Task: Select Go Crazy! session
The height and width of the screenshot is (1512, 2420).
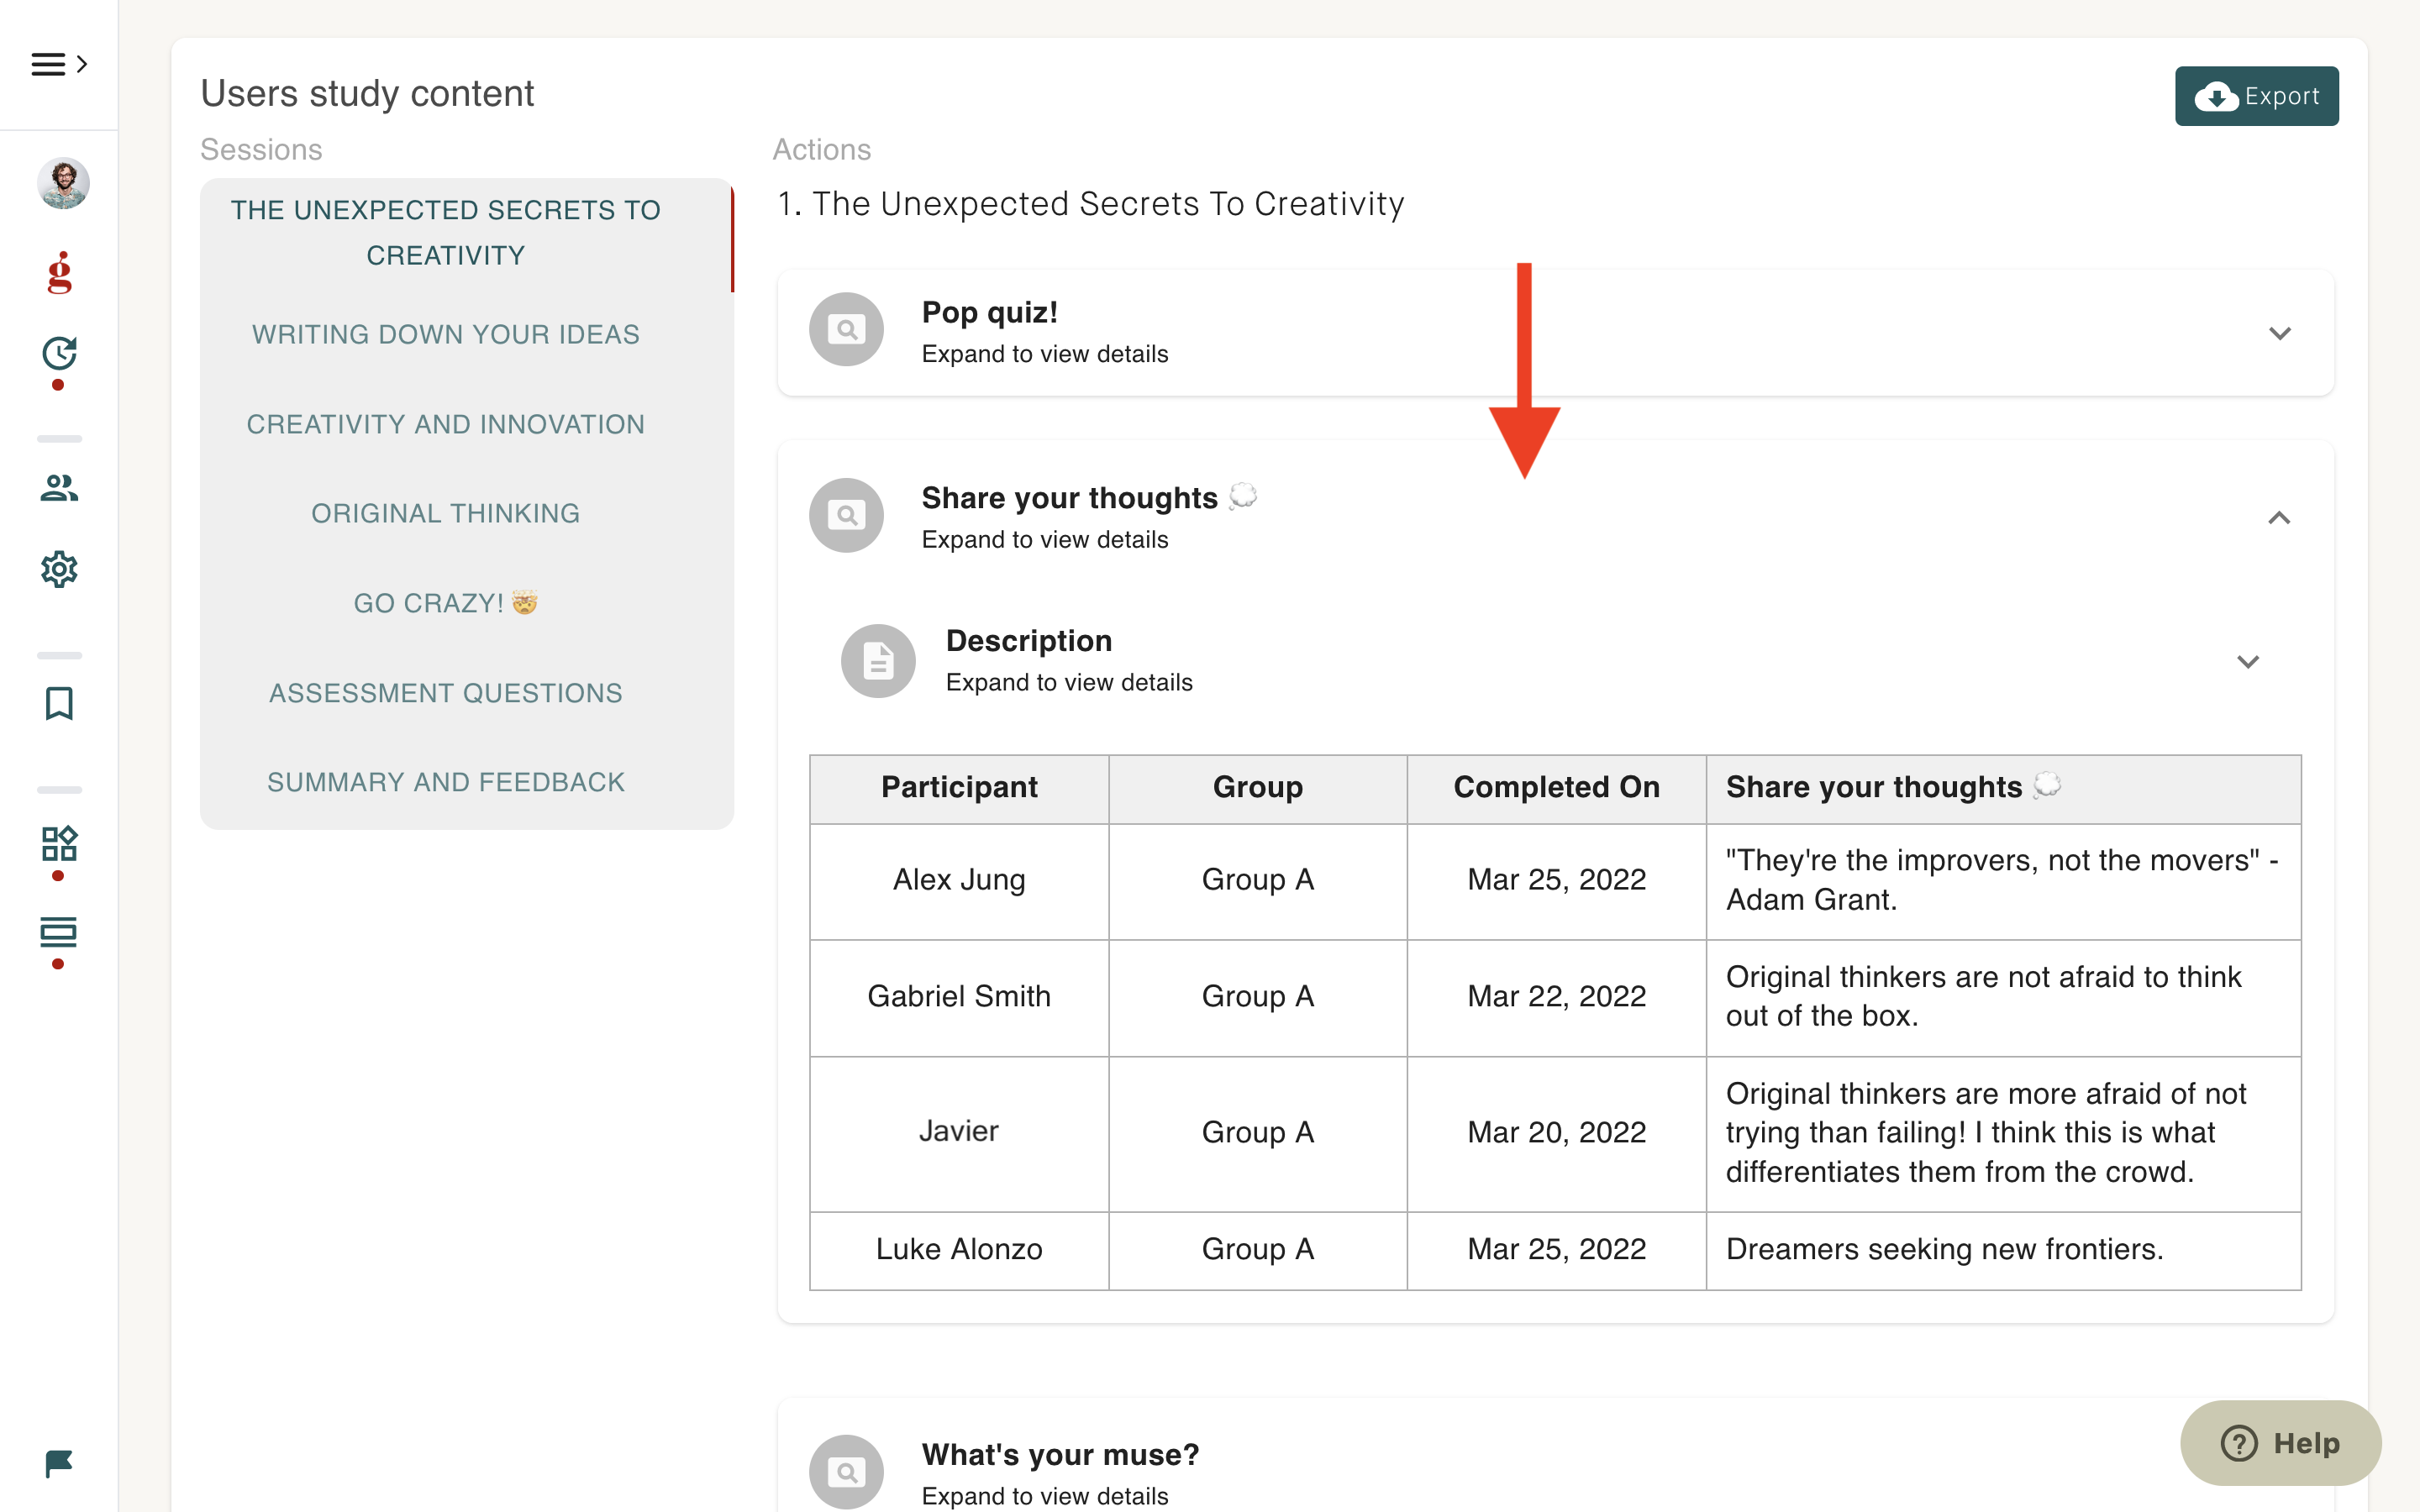Action: click(446, 603)
